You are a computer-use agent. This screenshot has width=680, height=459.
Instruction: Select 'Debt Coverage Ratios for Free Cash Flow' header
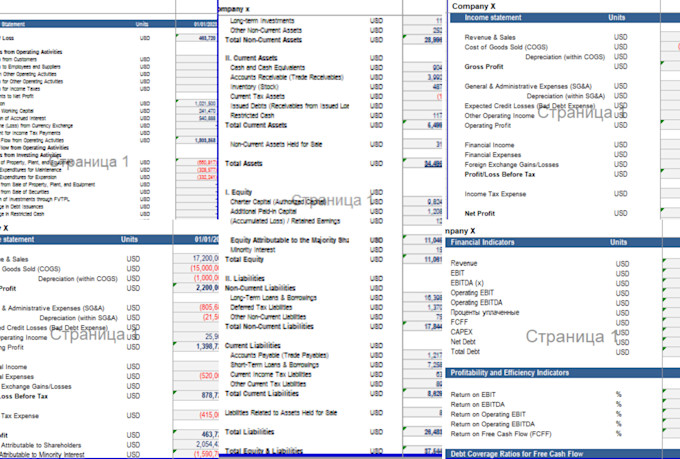tap(517, 454)
